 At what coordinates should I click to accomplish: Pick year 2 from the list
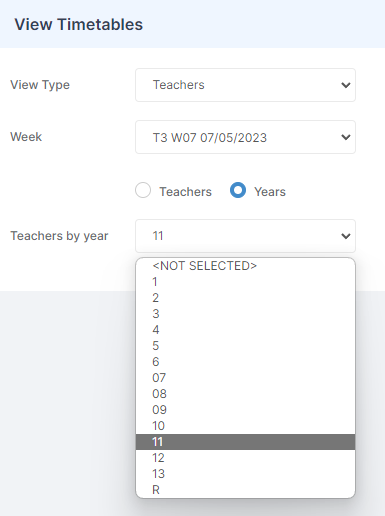click(x=245, y=298)
